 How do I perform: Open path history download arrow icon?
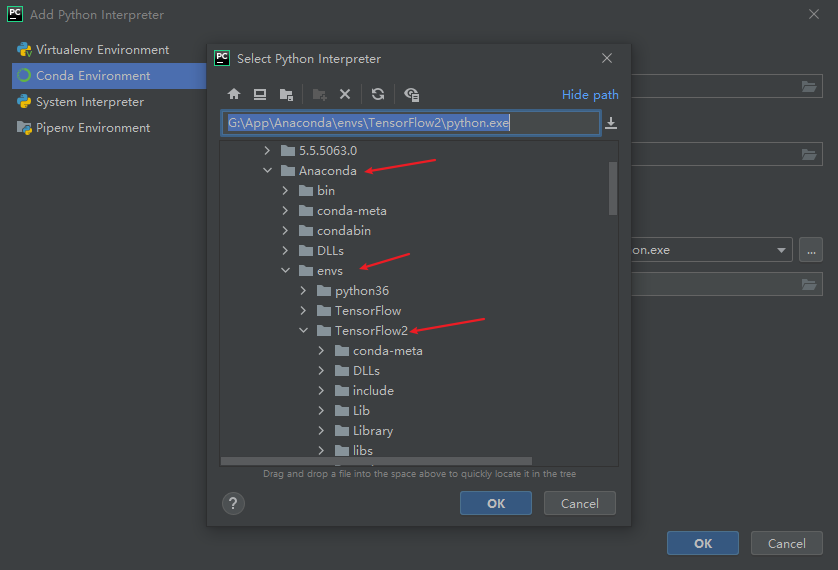pos(611,123)
